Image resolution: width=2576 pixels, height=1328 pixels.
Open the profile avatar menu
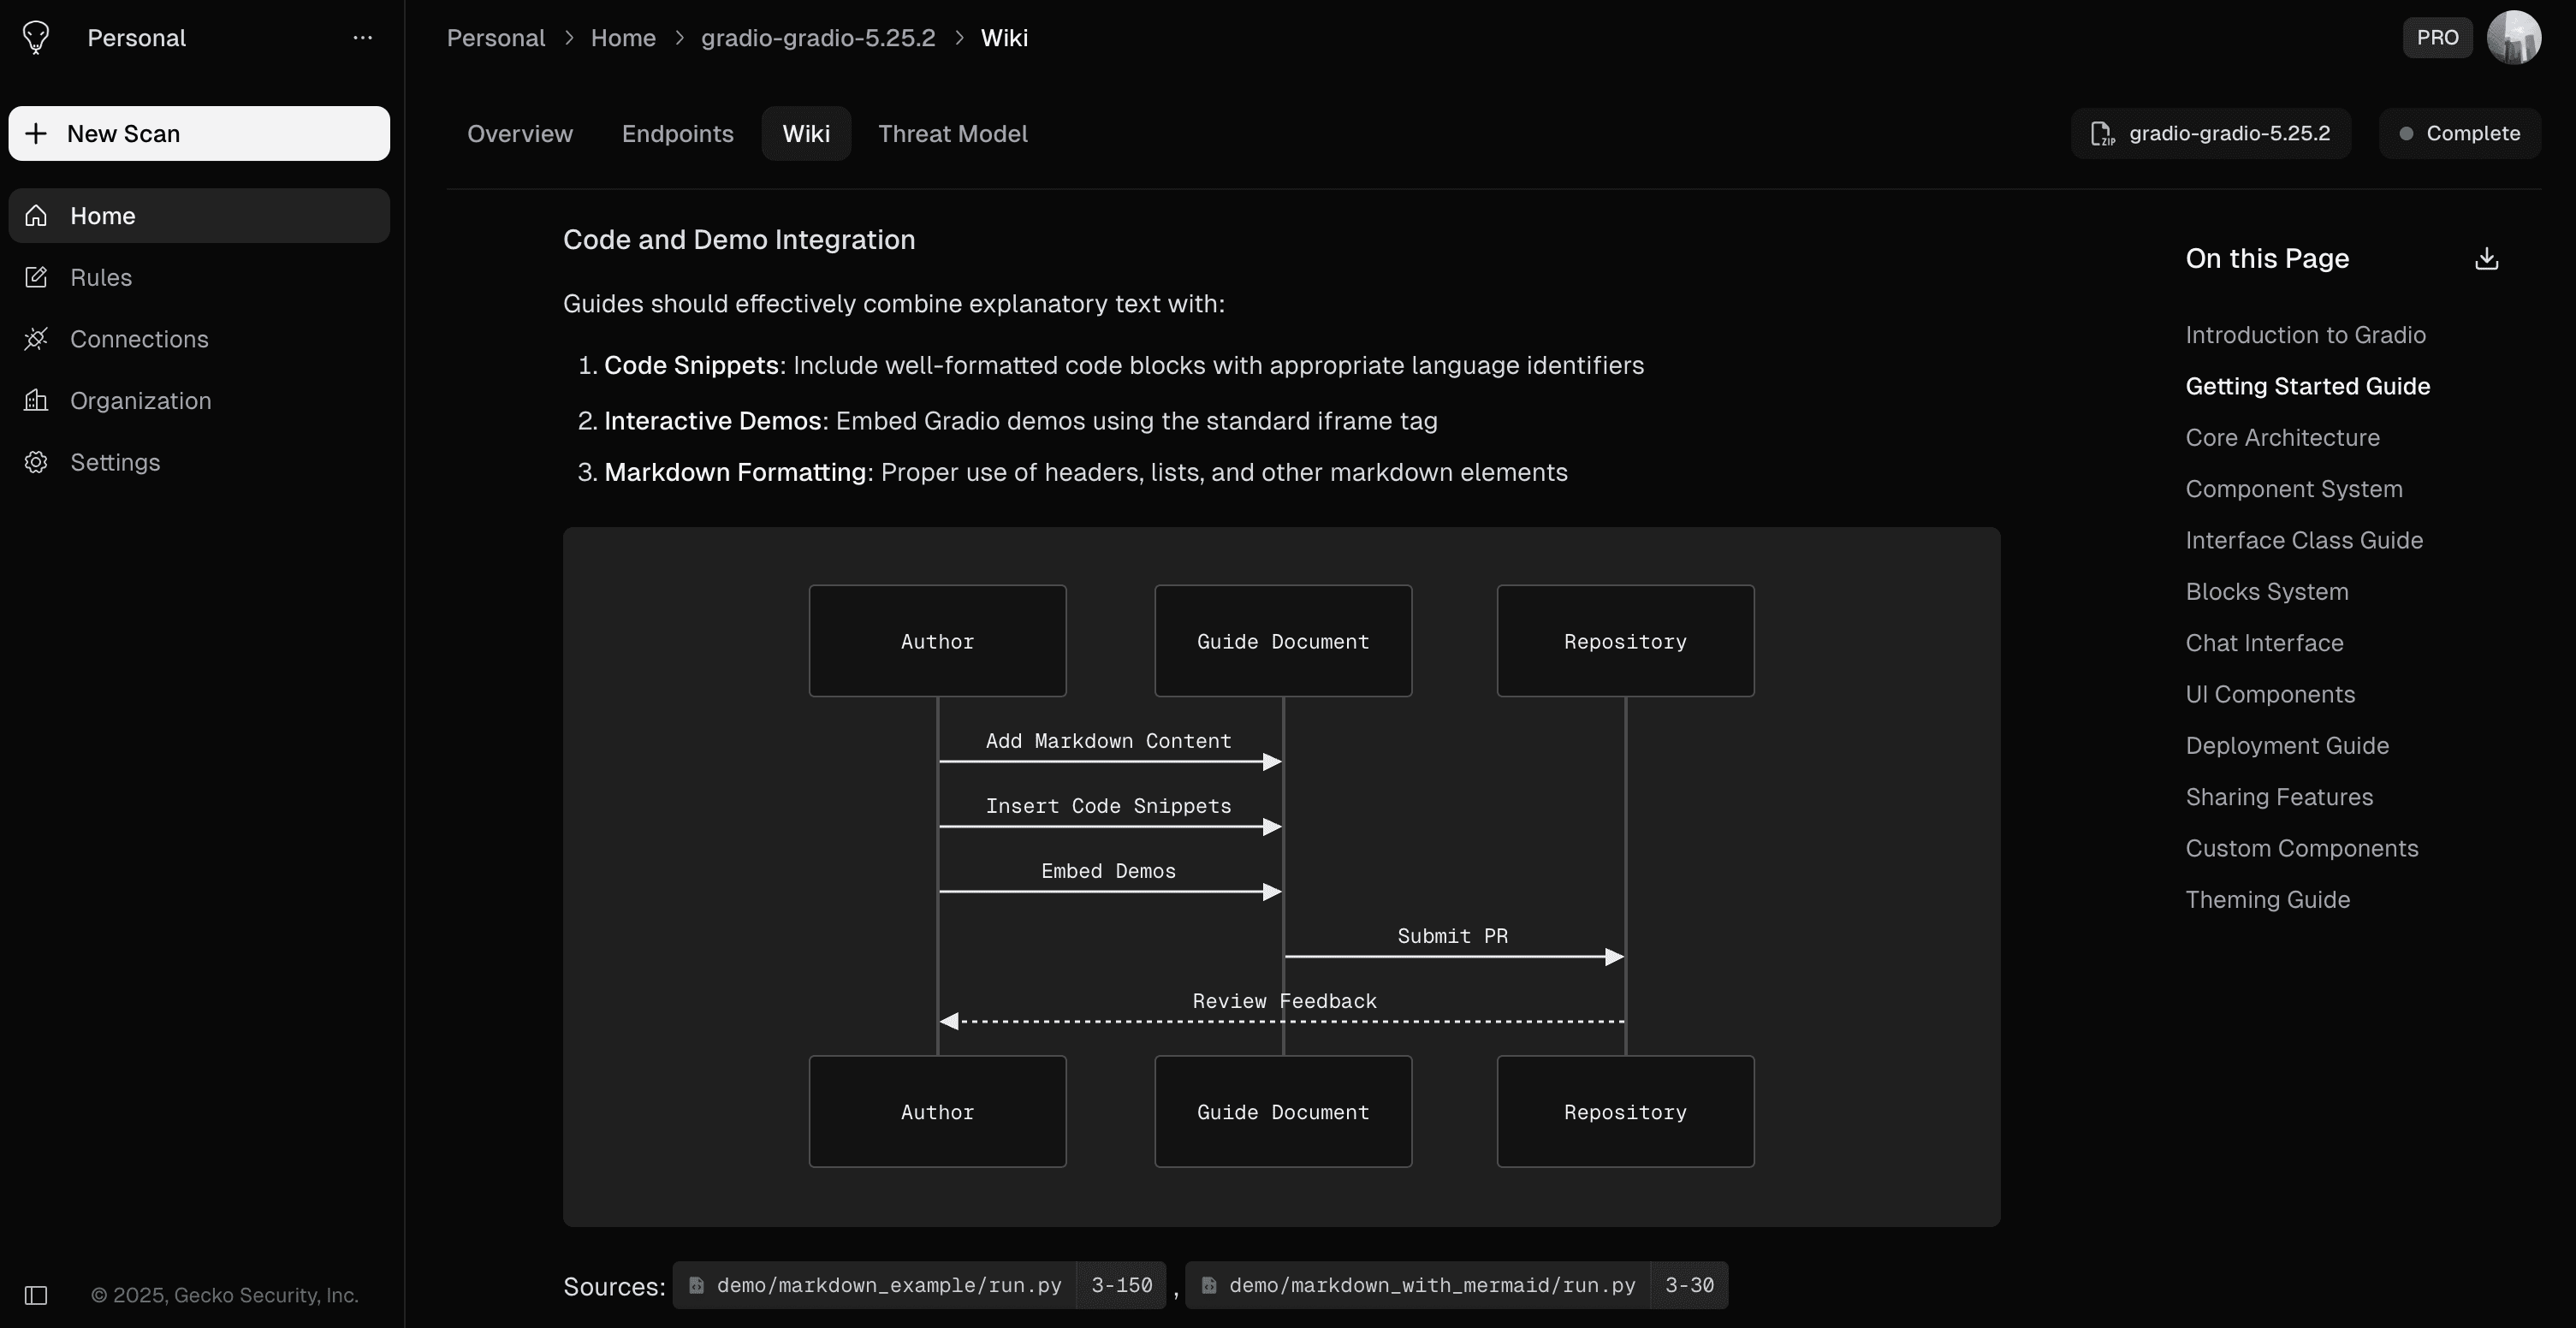2516,37
